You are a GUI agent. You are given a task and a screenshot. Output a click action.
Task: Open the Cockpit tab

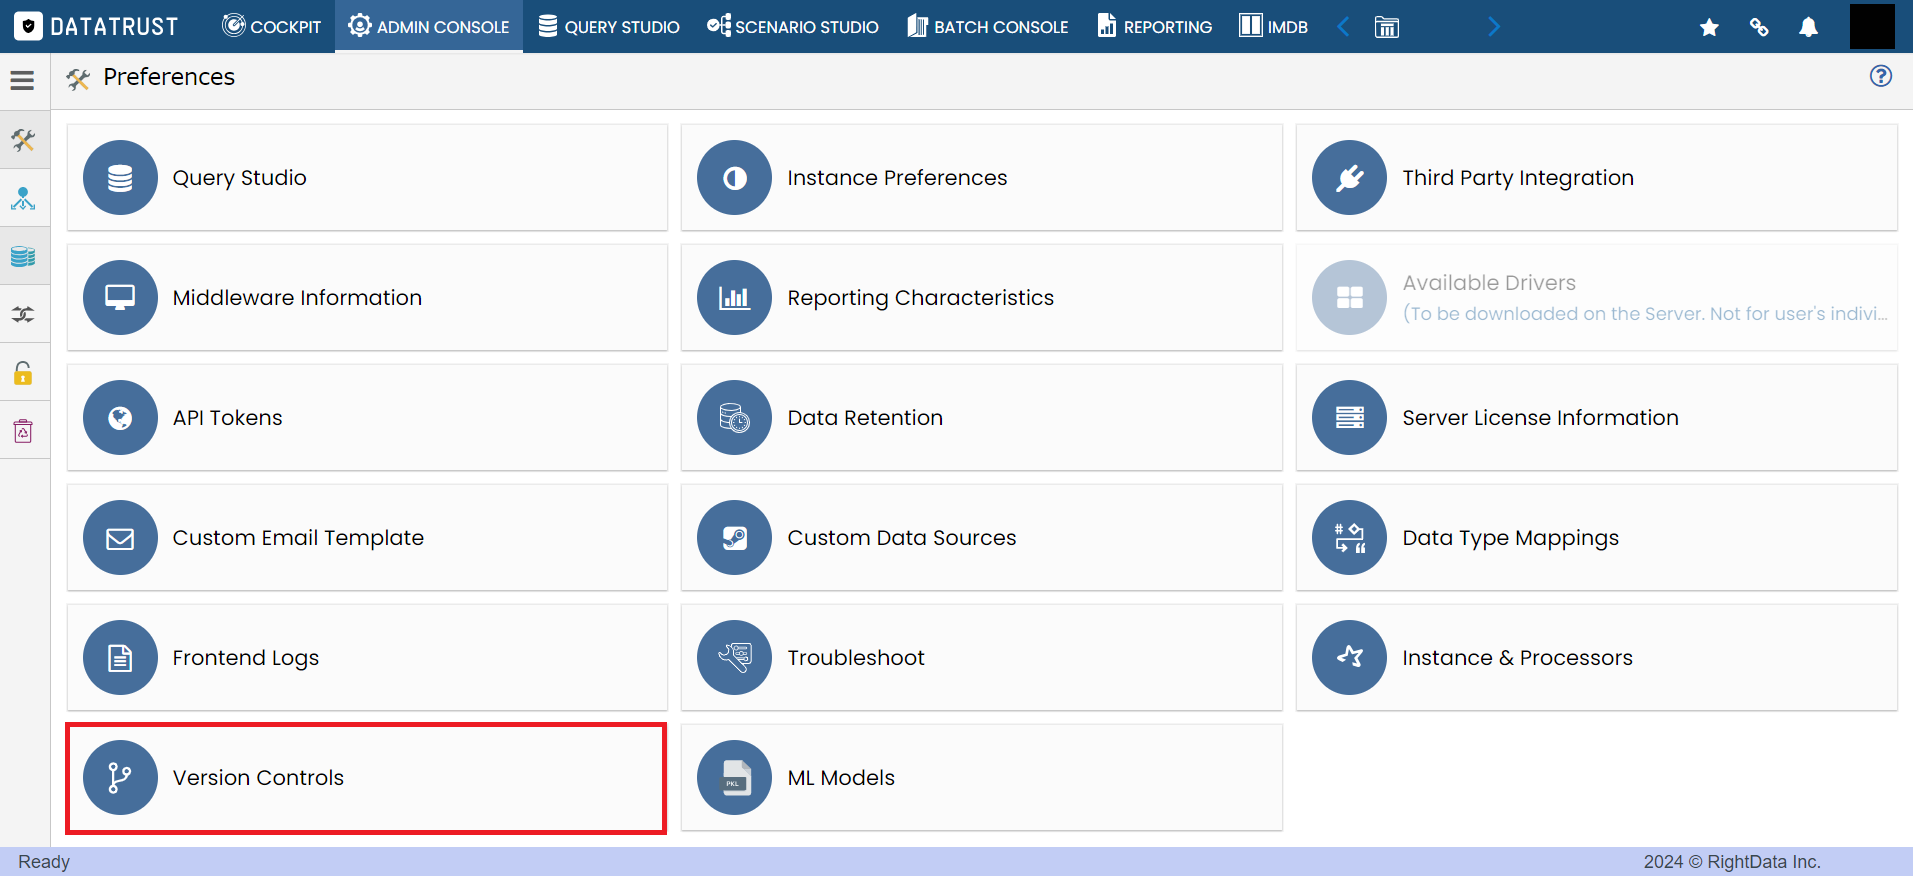[x=271, y=26]
